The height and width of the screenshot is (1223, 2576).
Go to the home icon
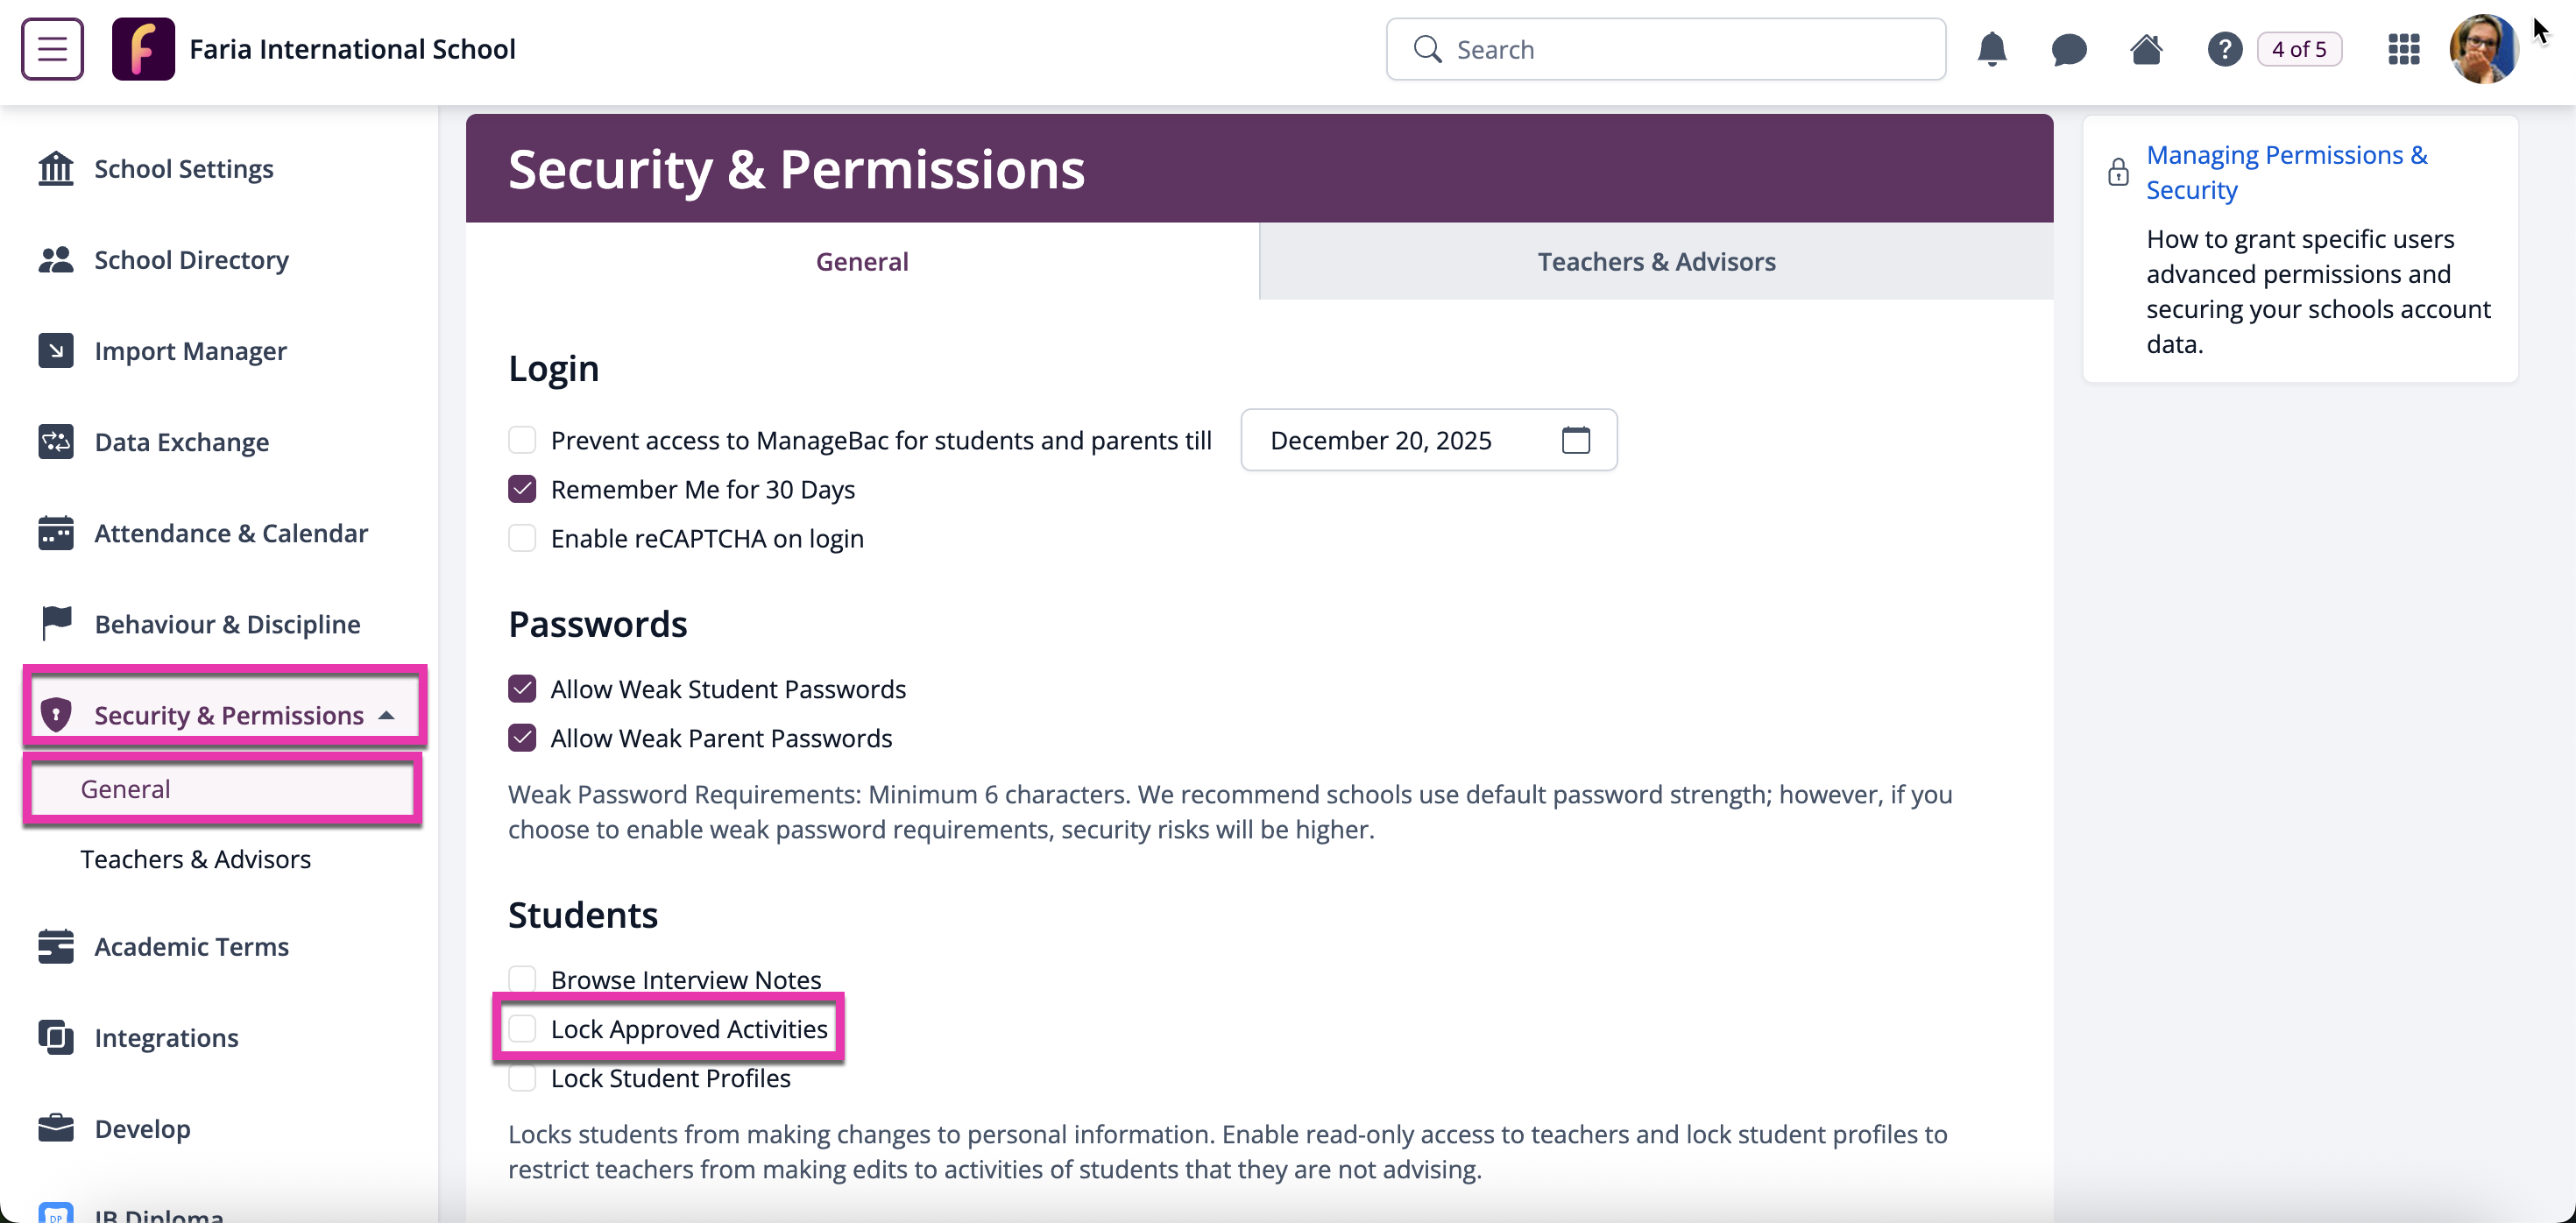coord(2146,49)
